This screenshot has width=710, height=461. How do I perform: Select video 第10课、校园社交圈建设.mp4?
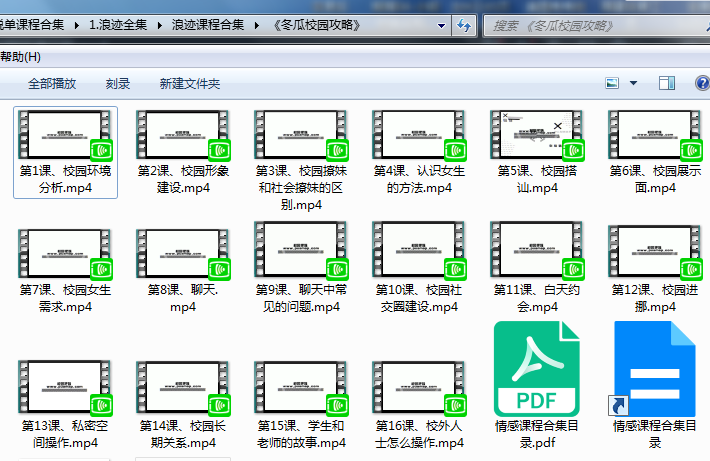419,268
